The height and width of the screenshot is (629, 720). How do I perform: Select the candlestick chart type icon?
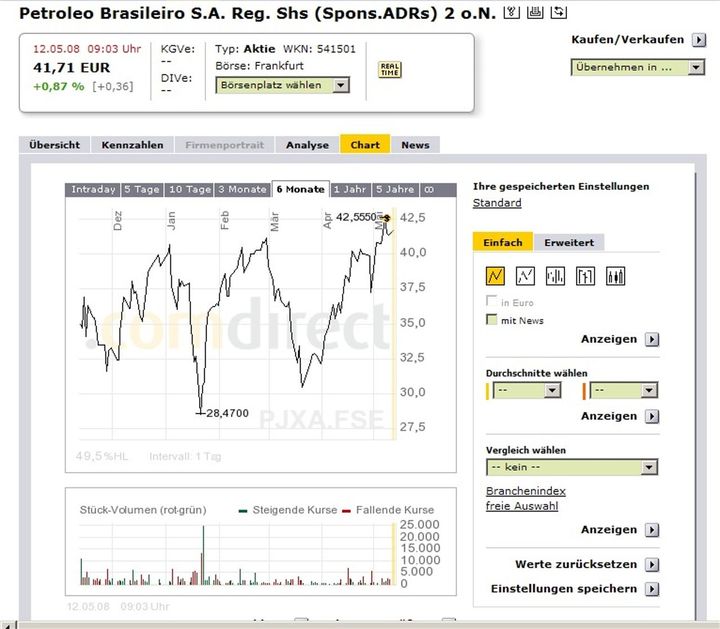[615, 276]
